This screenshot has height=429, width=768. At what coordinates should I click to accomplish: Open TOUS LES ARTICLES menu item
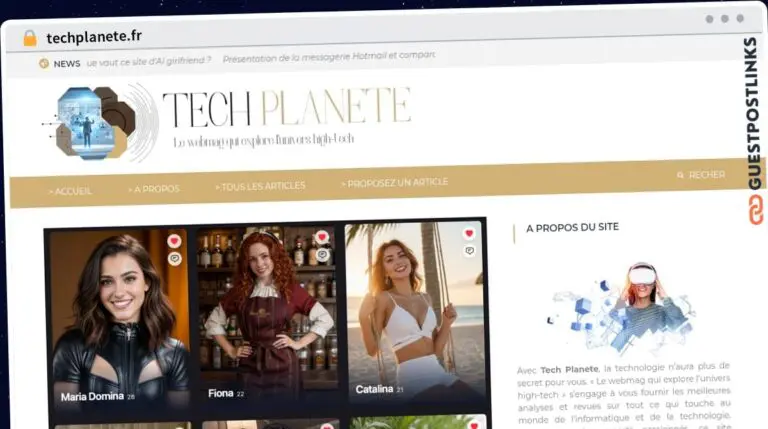tap(260, 186)
